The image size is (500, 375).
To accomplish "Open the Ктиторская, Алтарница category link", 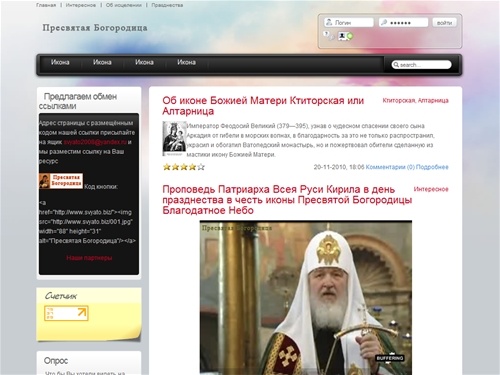I will [x=415, y=100].
